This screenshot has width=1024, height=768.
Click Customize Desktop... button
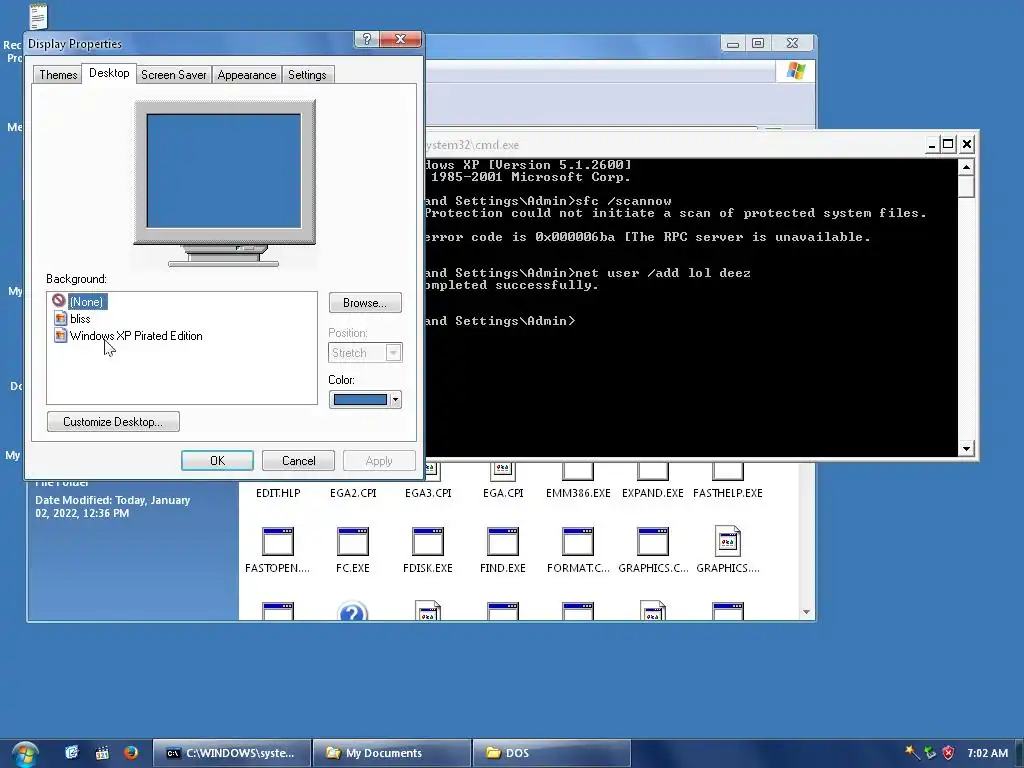[113, 422]
